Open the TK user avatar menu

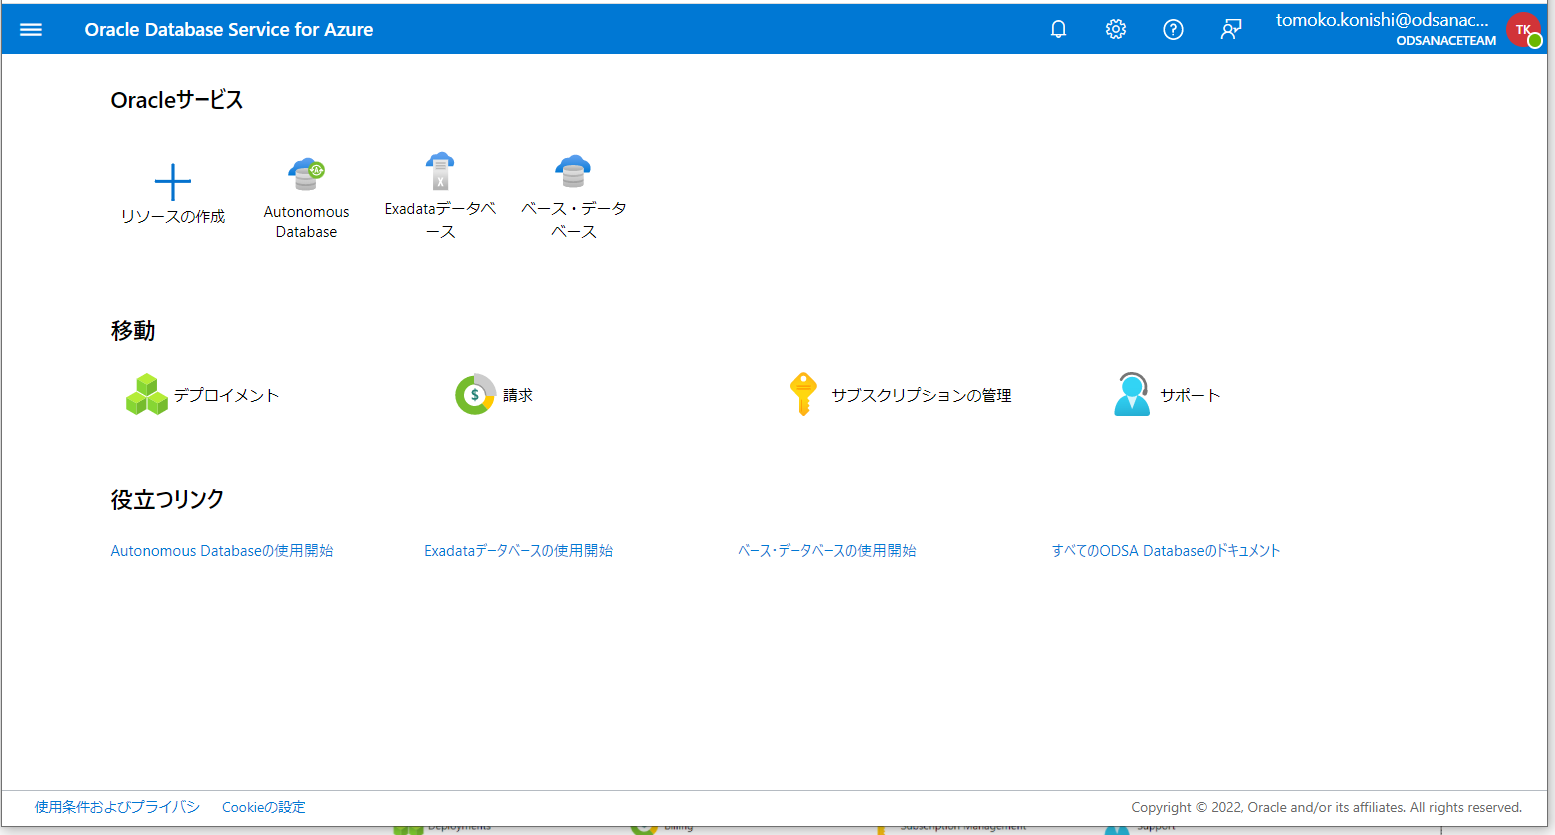click(x=1524, y=30)
